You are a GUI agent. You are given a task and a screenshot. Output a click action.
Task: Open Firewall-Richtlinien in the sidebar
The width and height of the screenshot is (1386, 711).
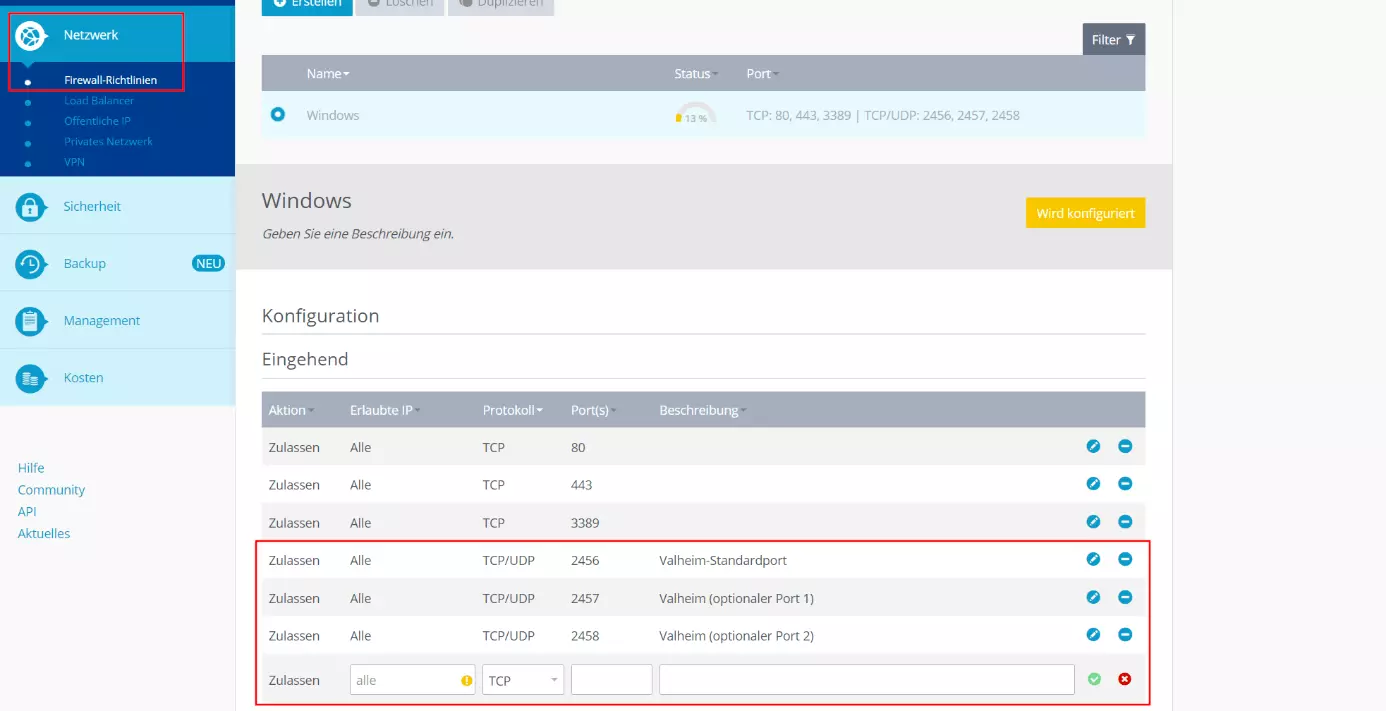110,80
